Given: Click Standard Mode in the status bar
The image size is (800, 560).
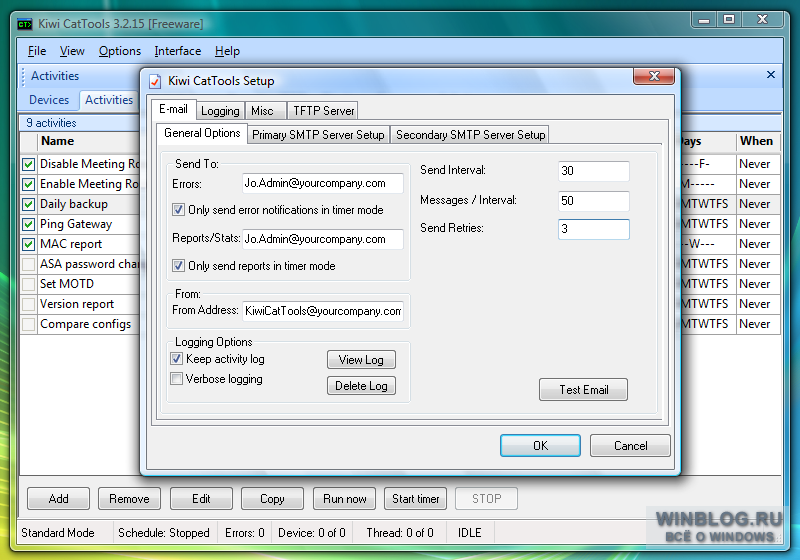Looking at the screenshot, I should click(x=58, y=533).
